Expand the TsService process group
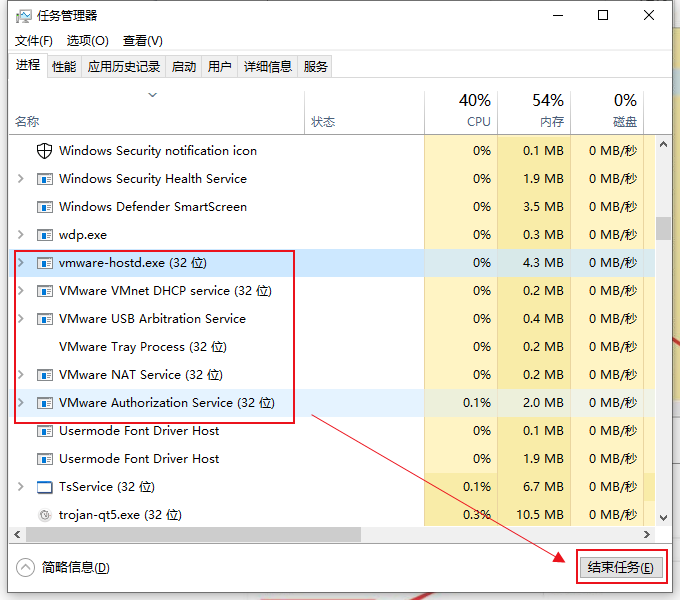The height and width of the screenshot is (600, 680). (20, 487)
